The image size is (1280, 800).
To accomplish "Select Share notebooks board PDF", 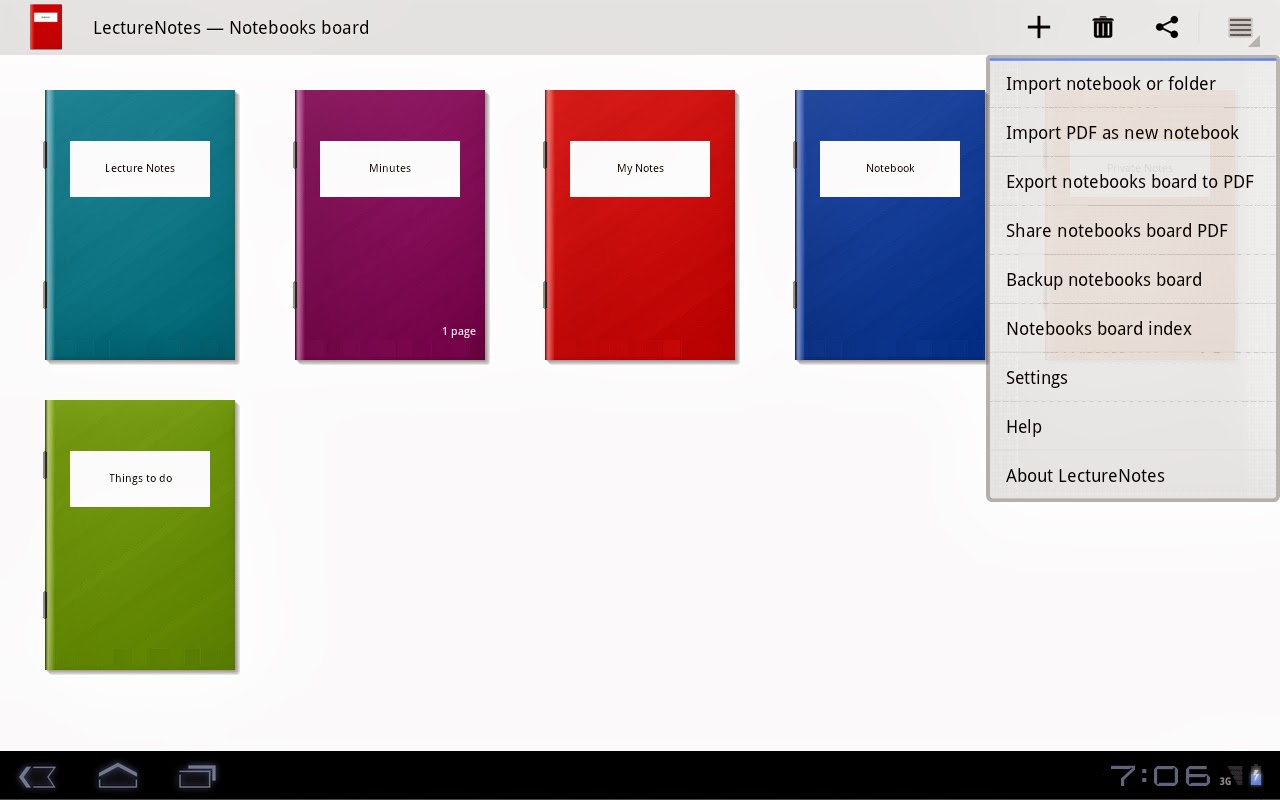I will (1133, 231).
